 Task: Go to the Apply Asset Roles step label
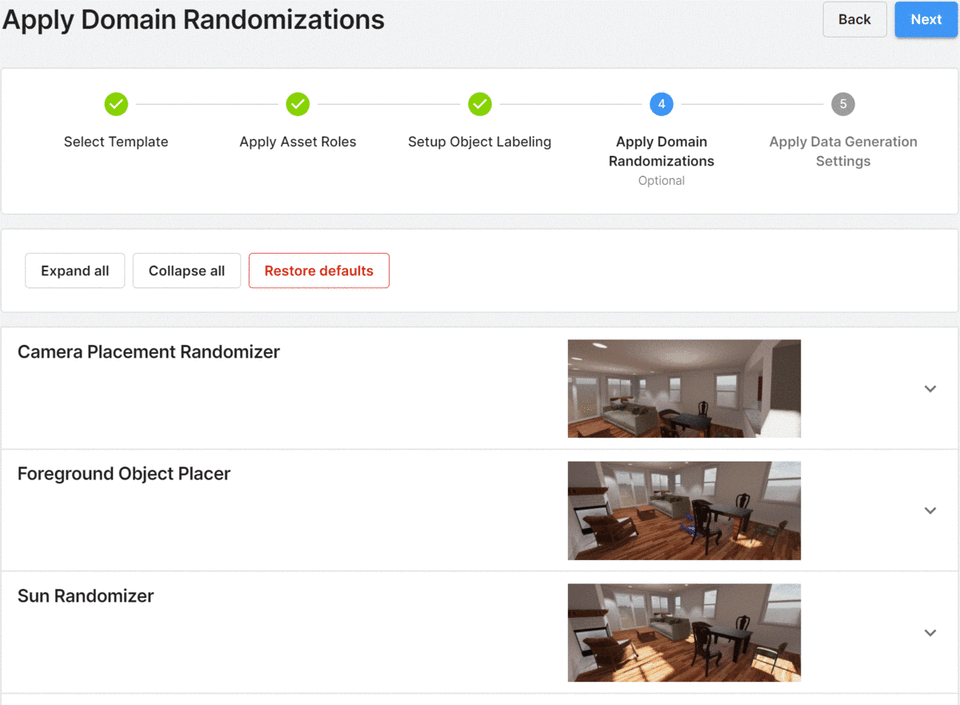coord(298,142)
